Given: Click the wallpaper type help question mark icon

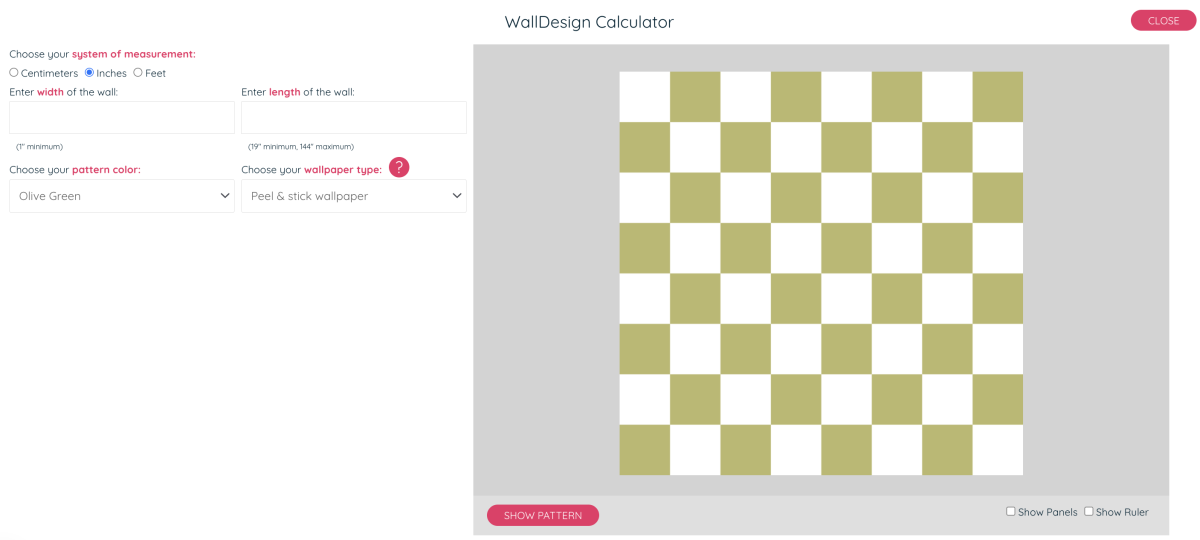Looking at the screenshot, I should tap(399, 168).
